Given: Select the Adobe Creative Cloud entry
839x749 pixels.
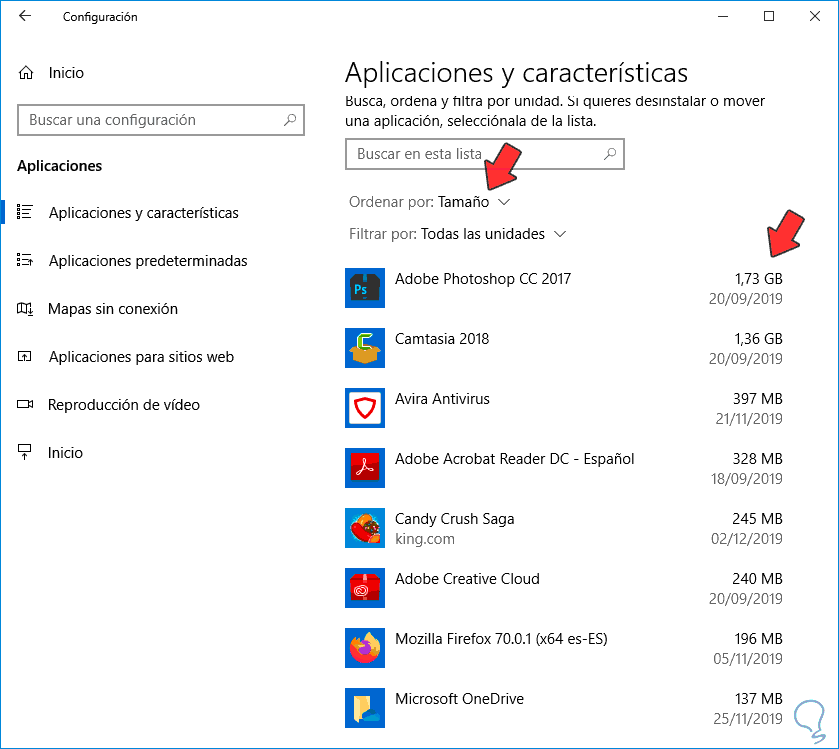Looking at the screenshot, I should 564,587.
